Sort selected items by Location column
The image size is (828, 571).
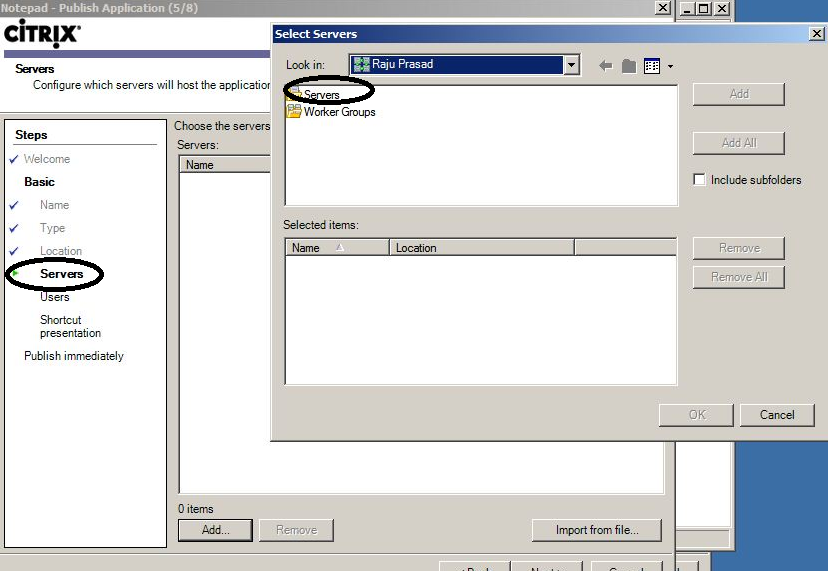tap(482, 248)
